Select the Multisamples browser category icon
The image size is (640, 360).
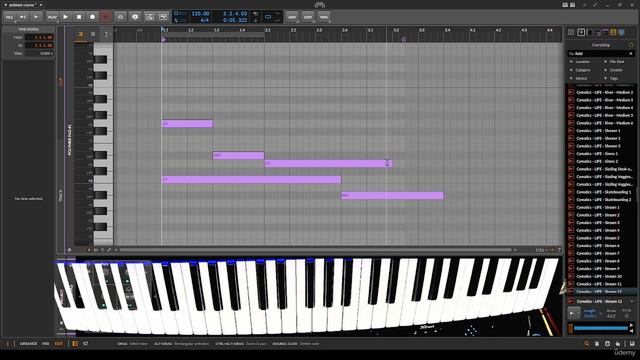pos(597,32)
